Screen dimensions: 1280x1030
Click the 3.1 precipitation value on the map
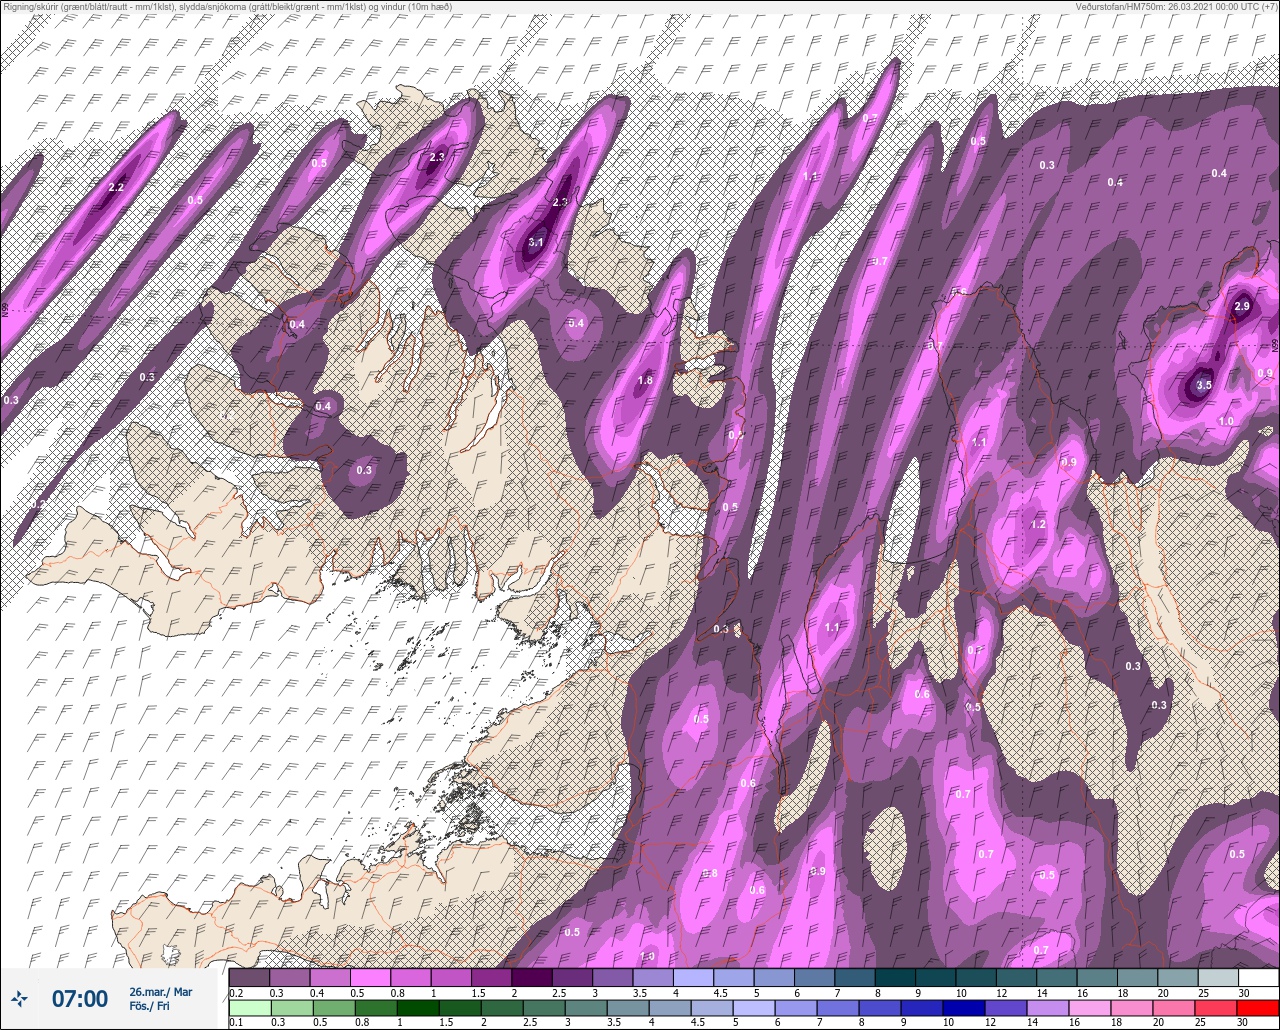(536, 242)
